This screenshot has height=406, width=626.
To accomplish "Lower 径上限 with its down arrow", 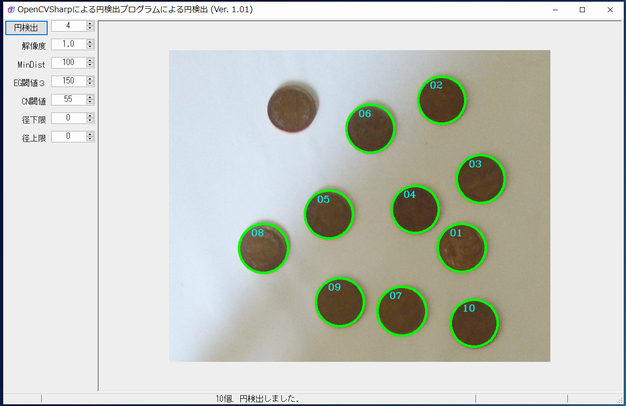I will click(90, 139).
